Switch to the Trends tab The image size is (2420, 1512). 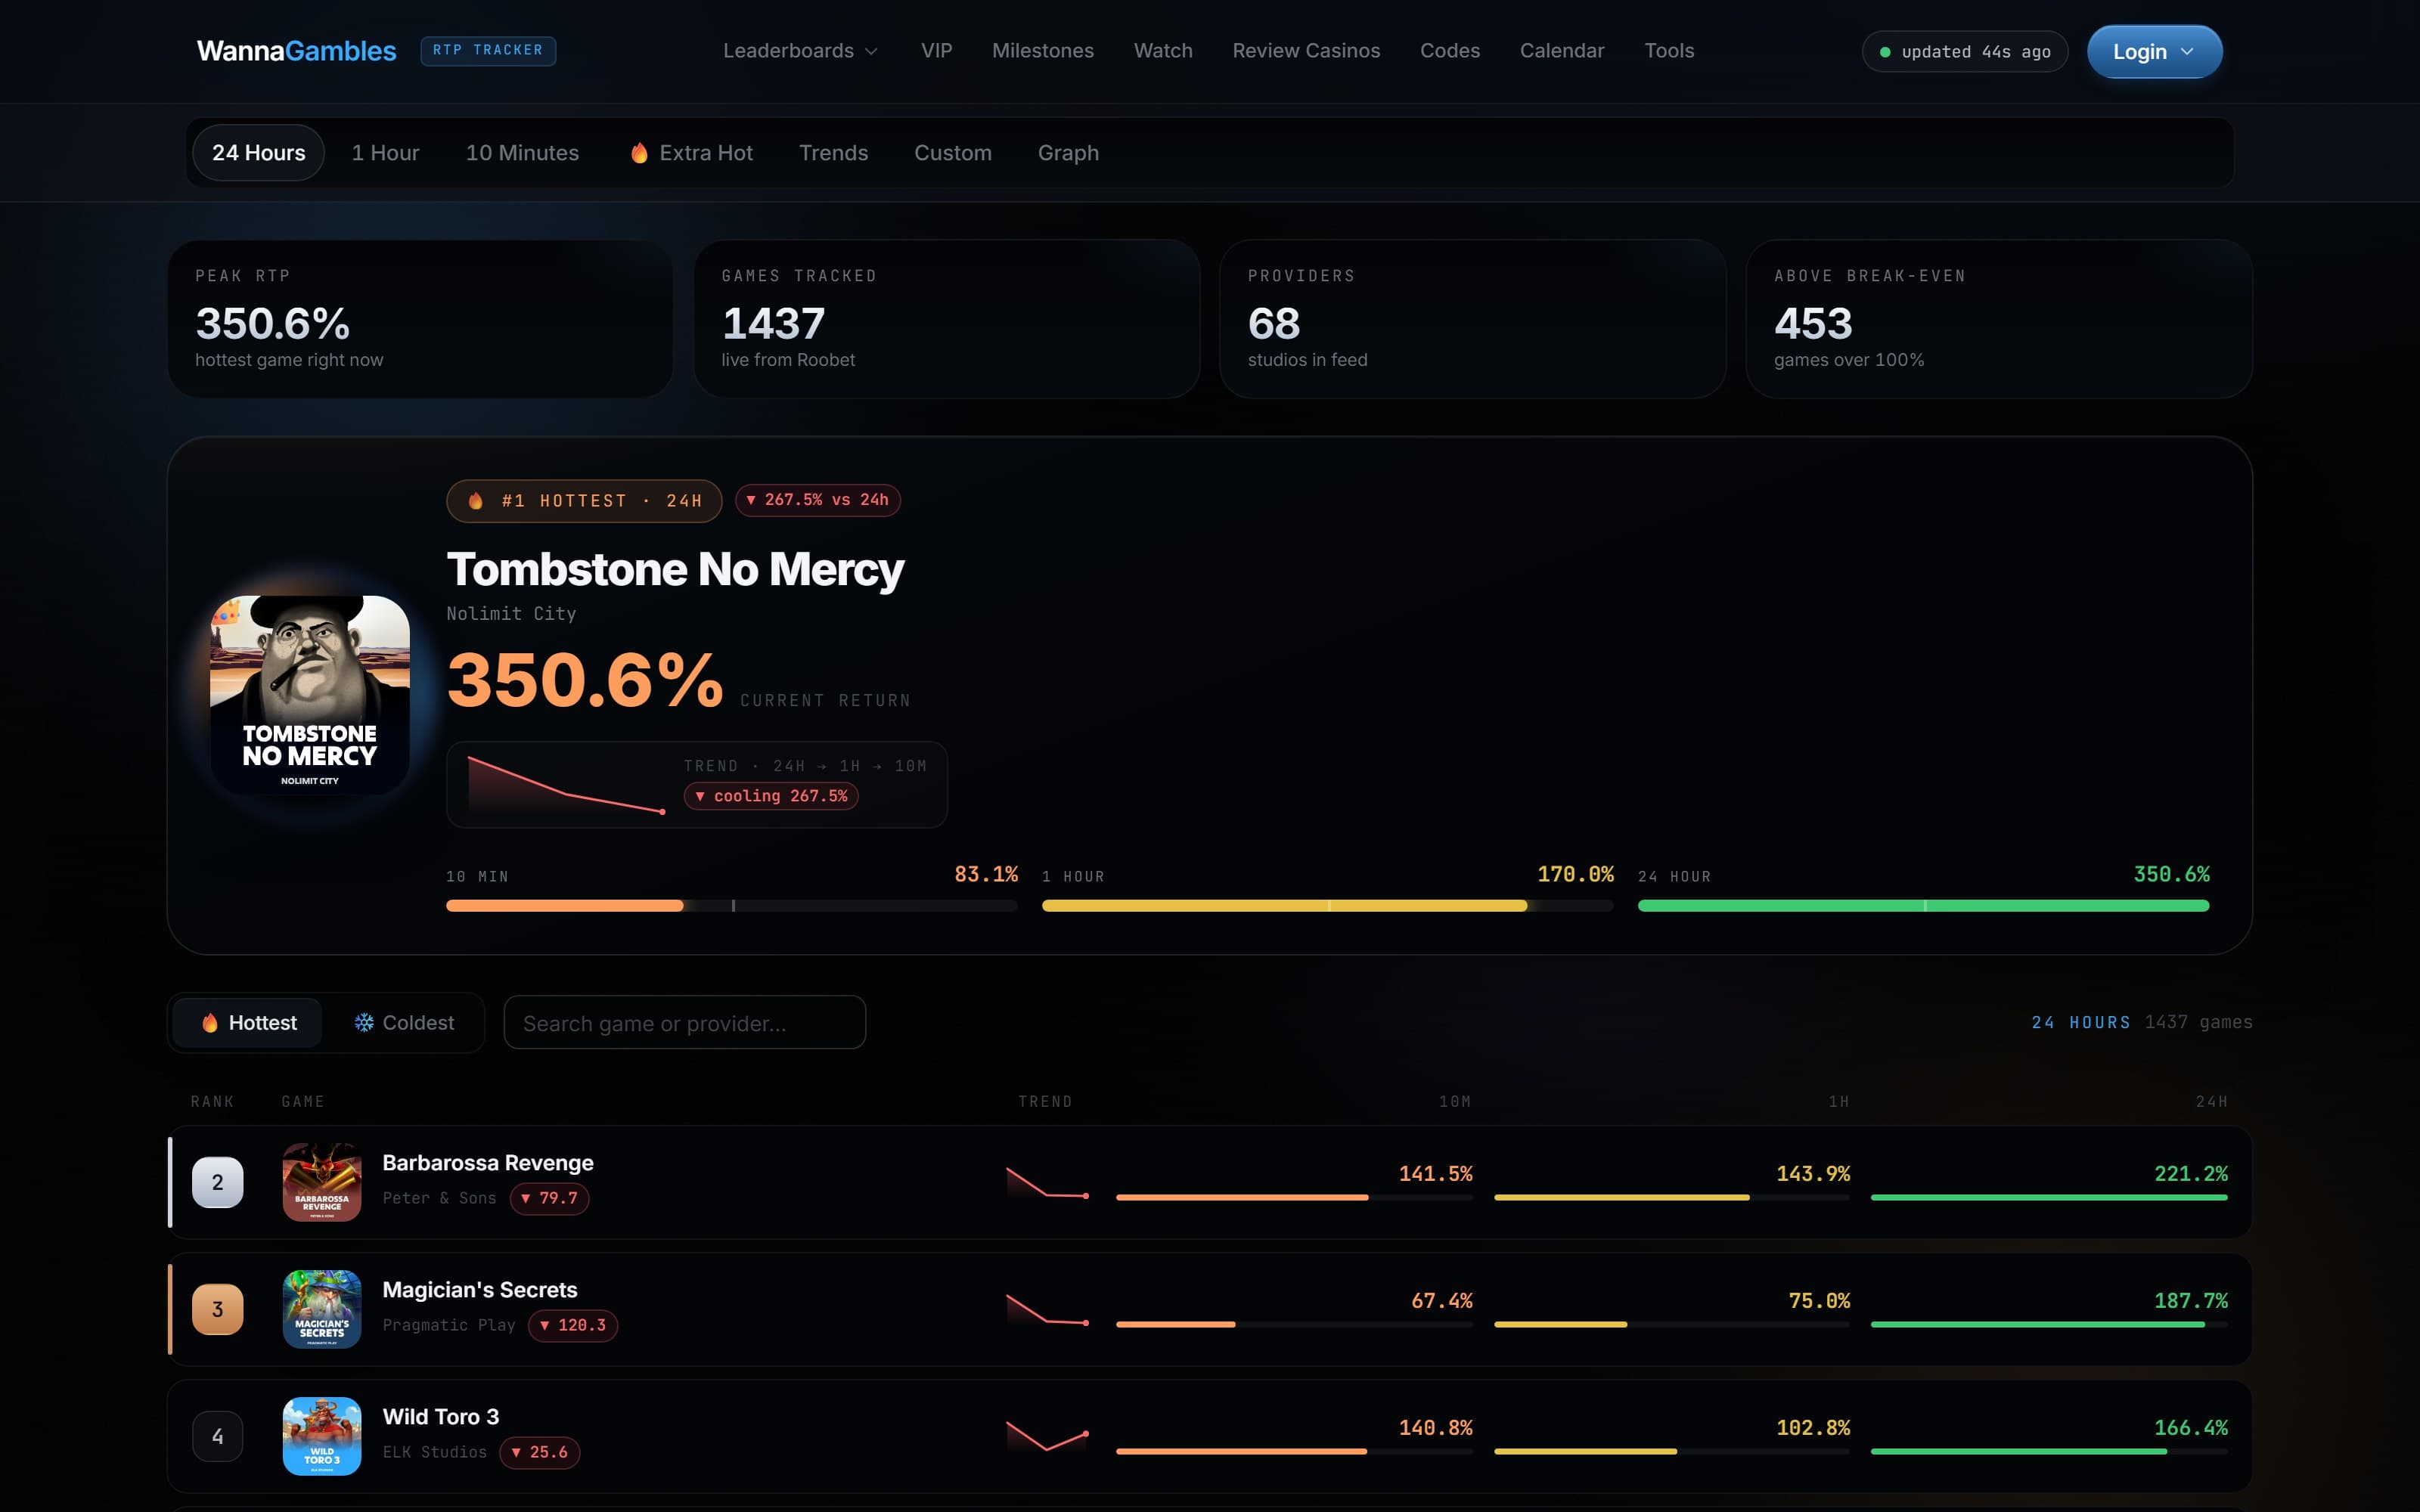click(833, 153)
